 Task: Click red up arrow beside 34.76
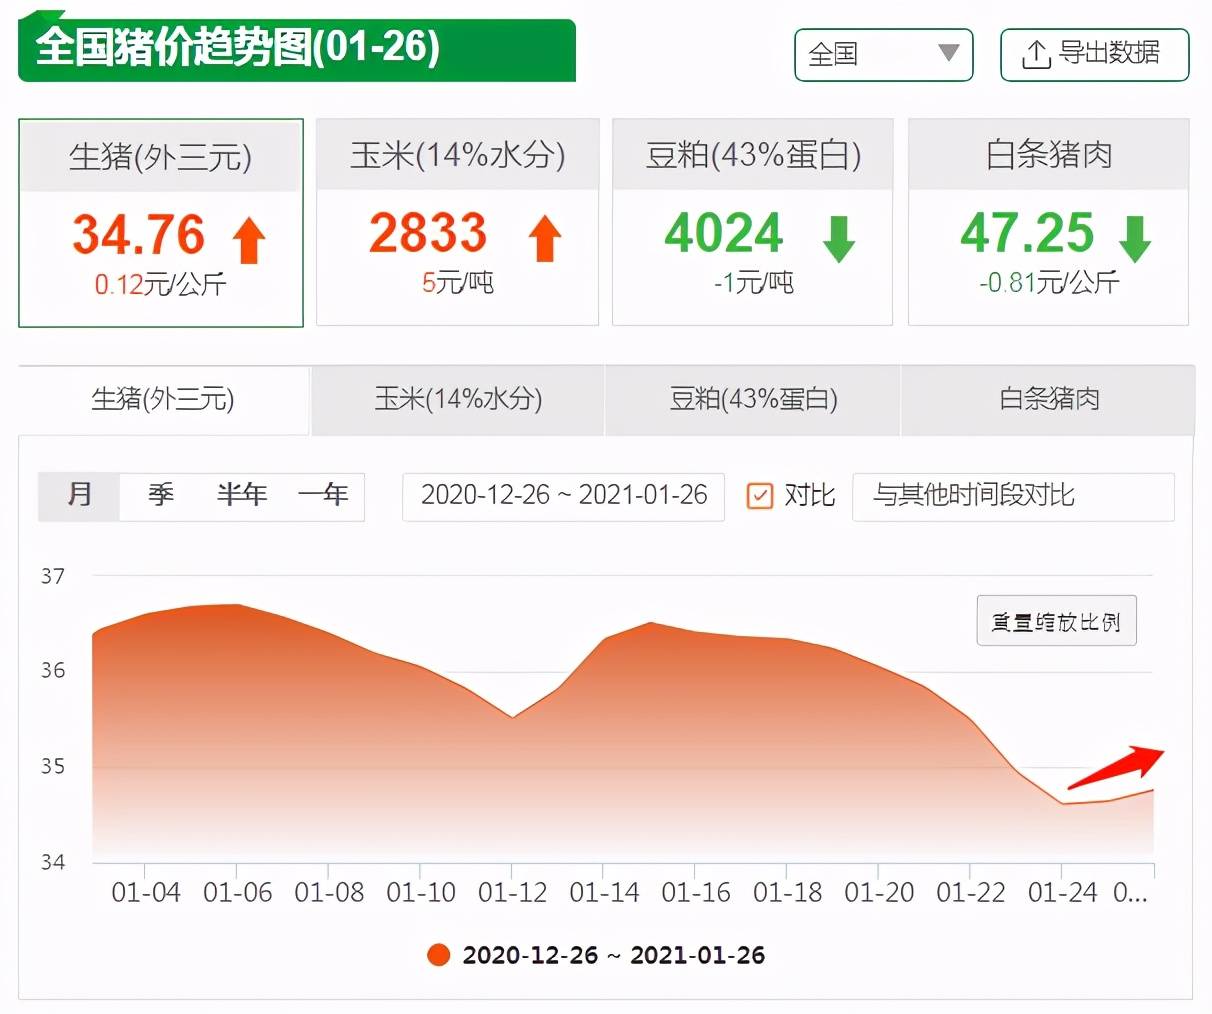coord(249,240)
